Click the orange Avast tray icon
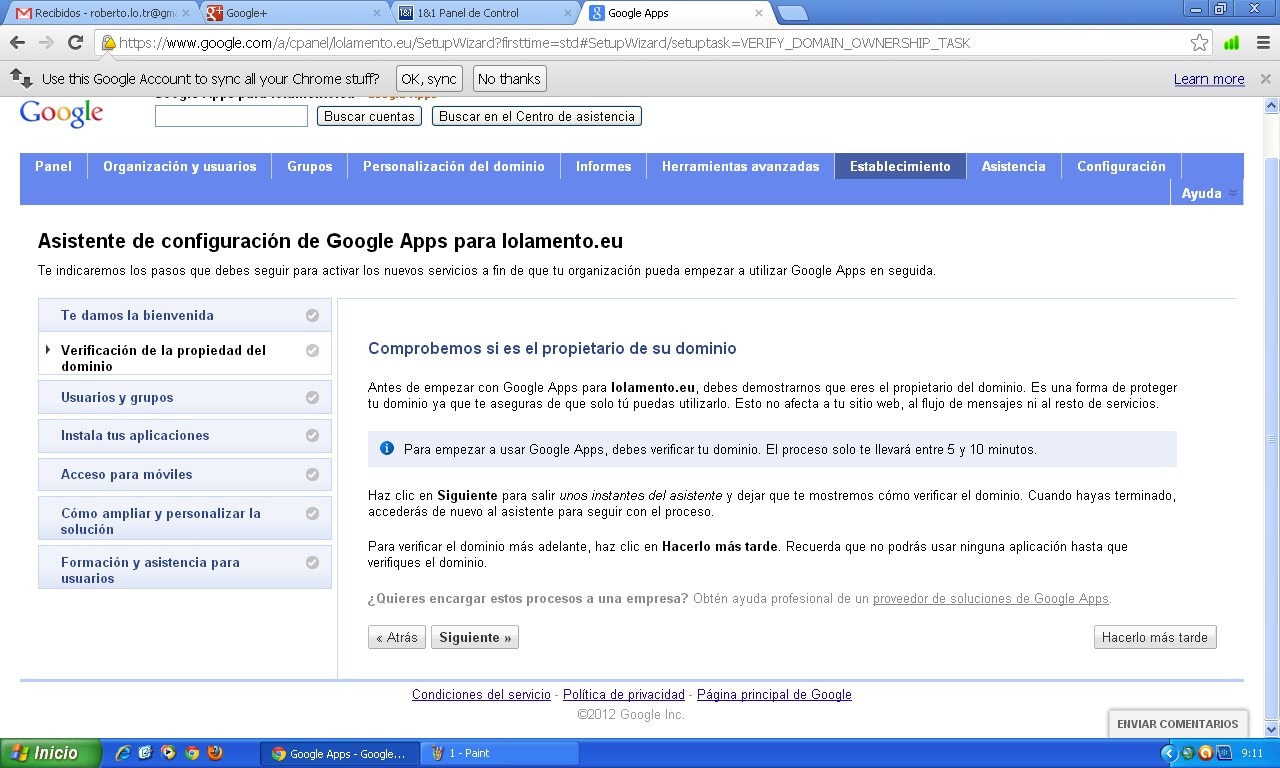The width and height of the screenshot is (1280, 768). click(x=1205, y=753)
